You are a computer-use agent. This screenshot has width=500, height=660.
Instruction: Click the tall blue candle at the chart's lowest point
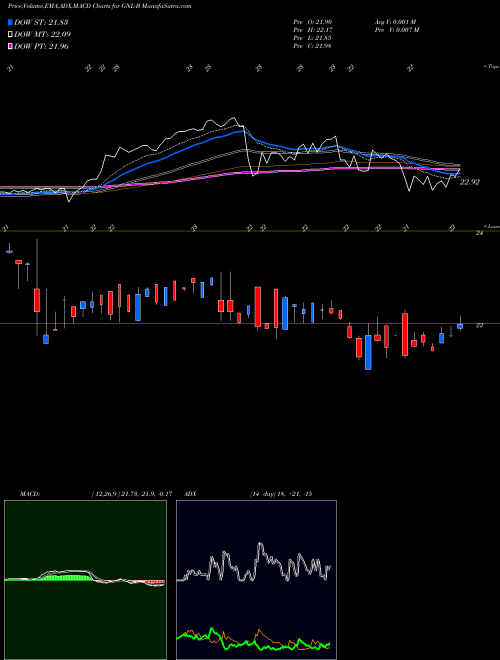point(368,352)
